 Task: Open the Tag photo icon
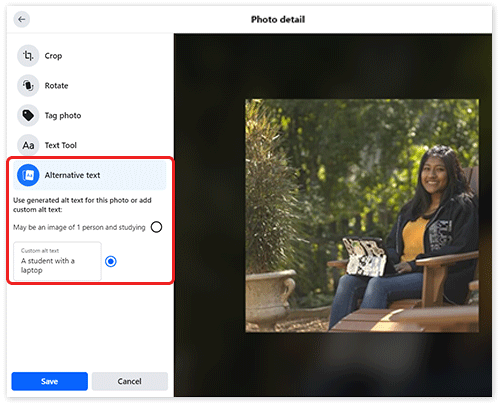click(x=28, y=116)
